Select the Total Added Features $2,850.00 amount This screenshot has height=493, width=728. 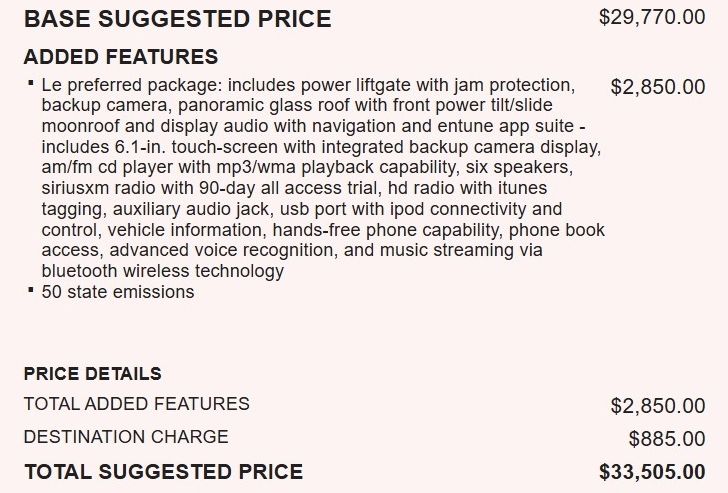pyautogui.click(x=657, y=406)
